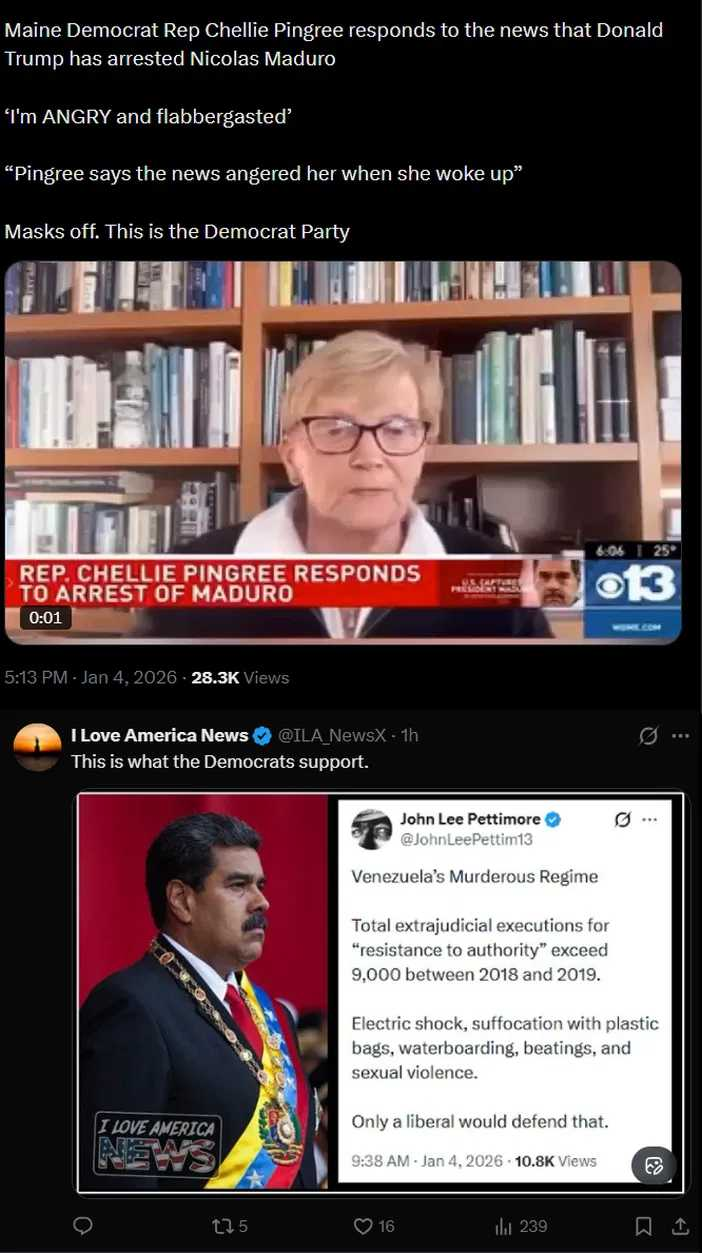Play the Chellie Pingree video

pyautogui.click(x=343, y=452)
